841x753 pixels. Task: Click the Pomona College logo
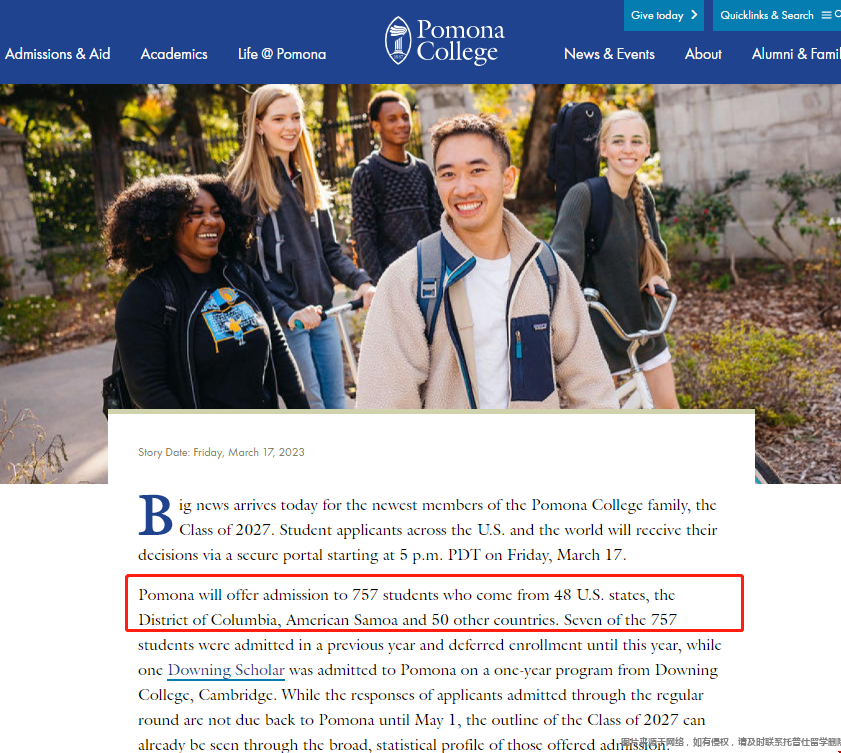[444, 41]
